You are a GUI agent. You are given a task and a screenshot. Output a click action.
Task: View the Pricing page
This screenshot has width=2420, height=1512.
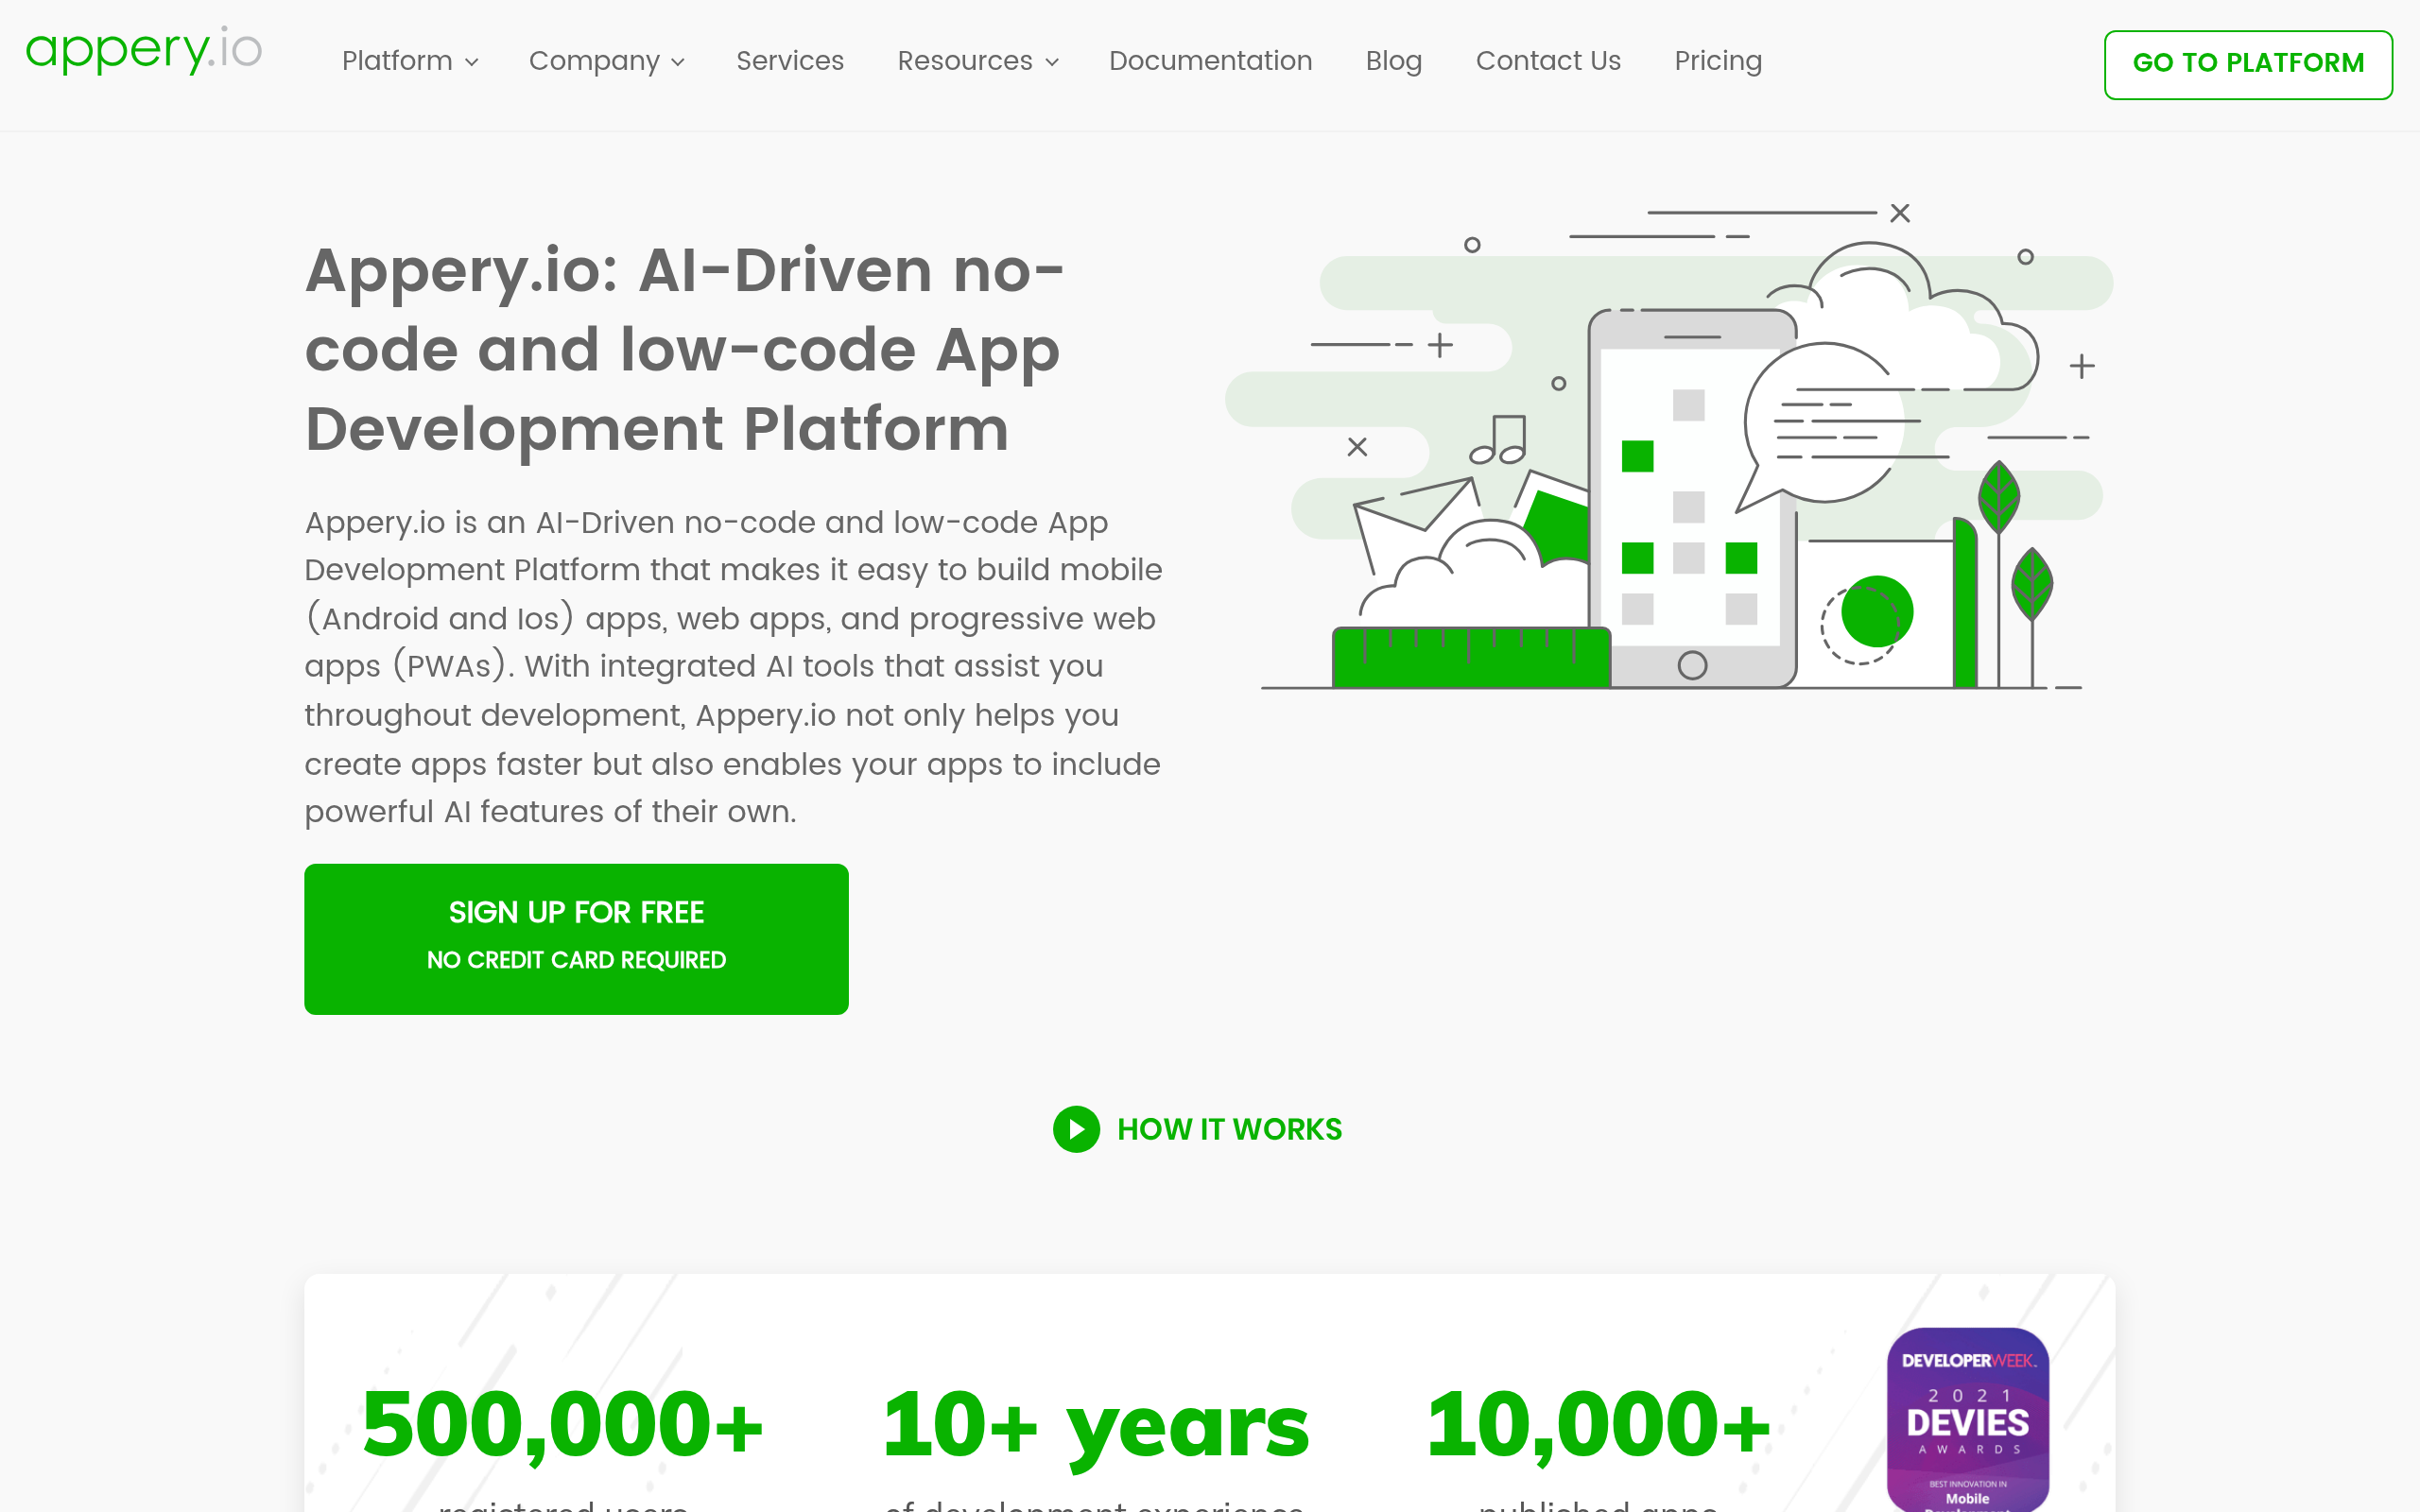pos(1717,61)
